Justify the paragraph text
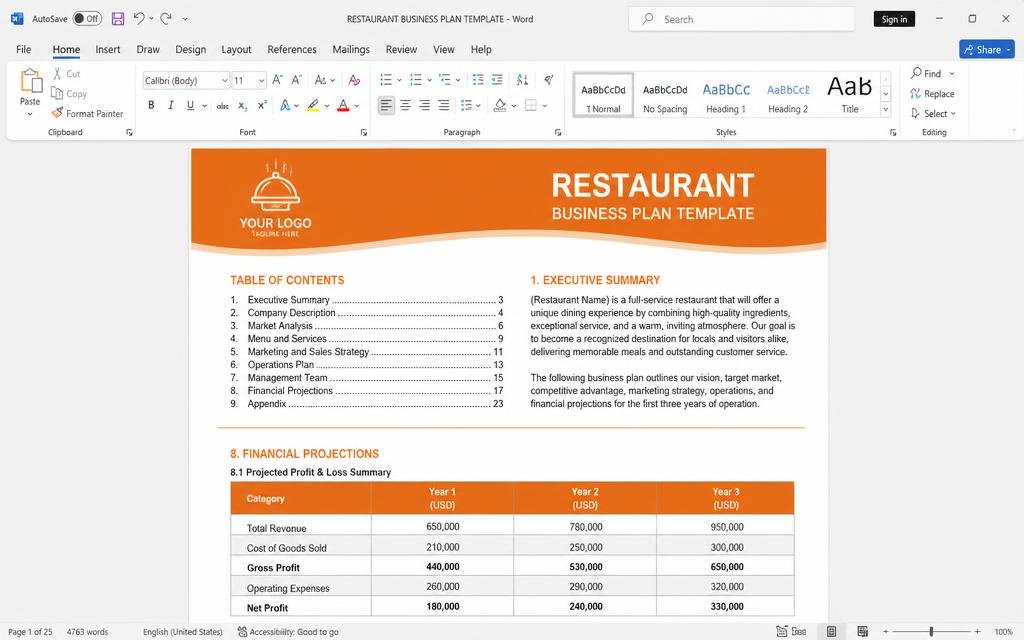 (443, 105)
